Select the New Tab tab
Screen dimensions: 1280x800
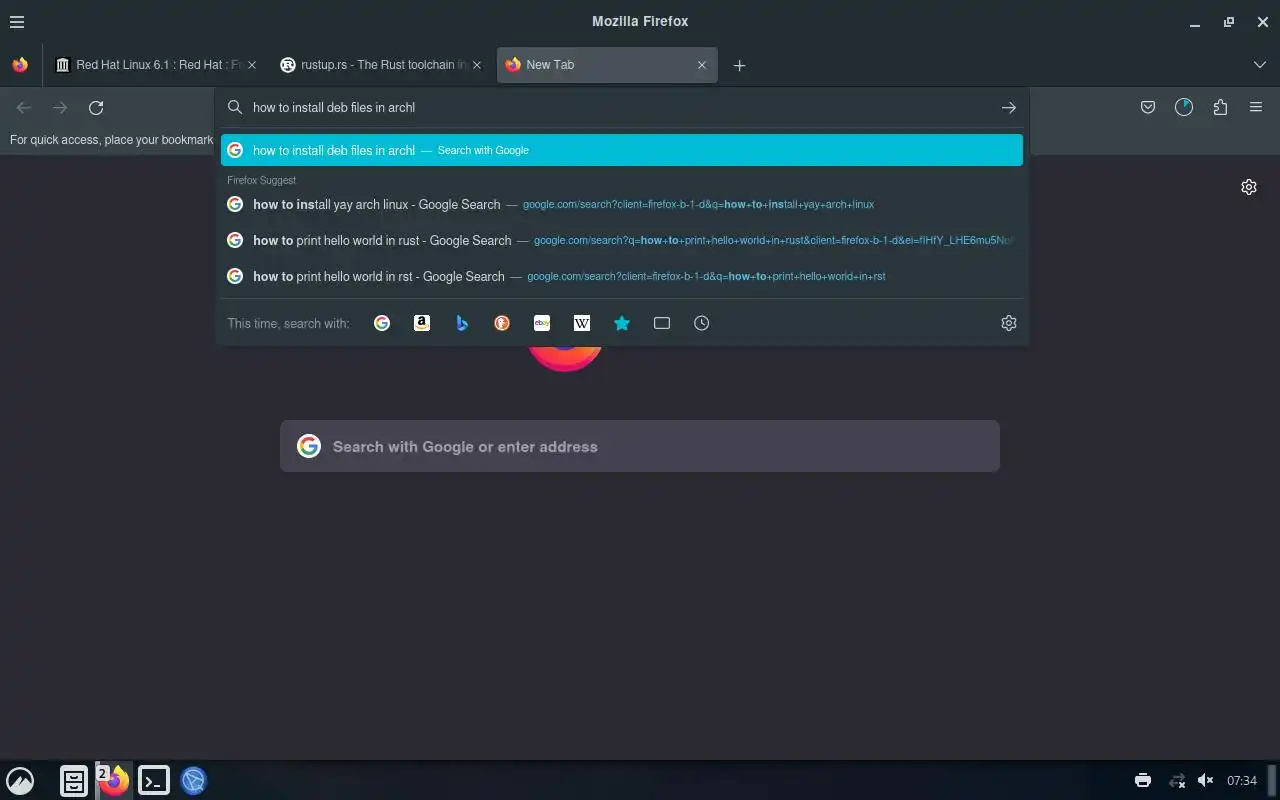[607, 65]
